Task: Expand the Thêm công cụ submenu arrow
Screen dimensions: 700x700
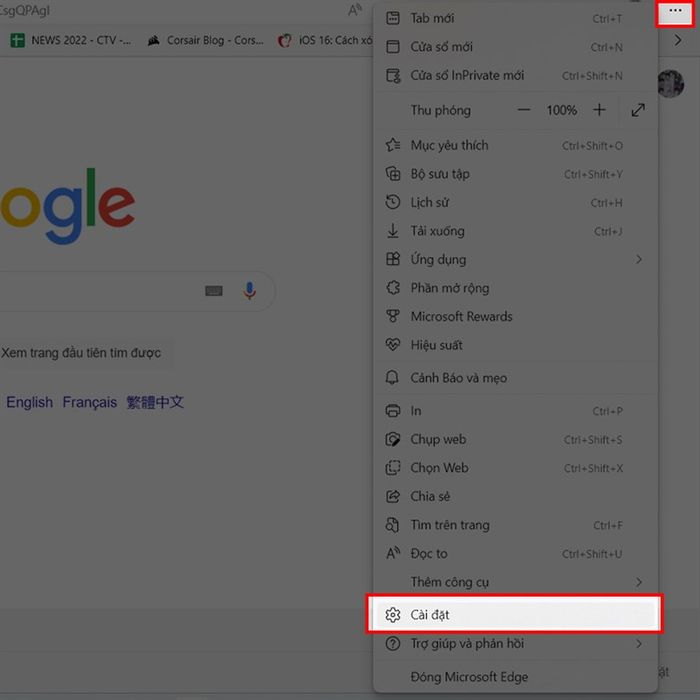Action: coord(639,582)
